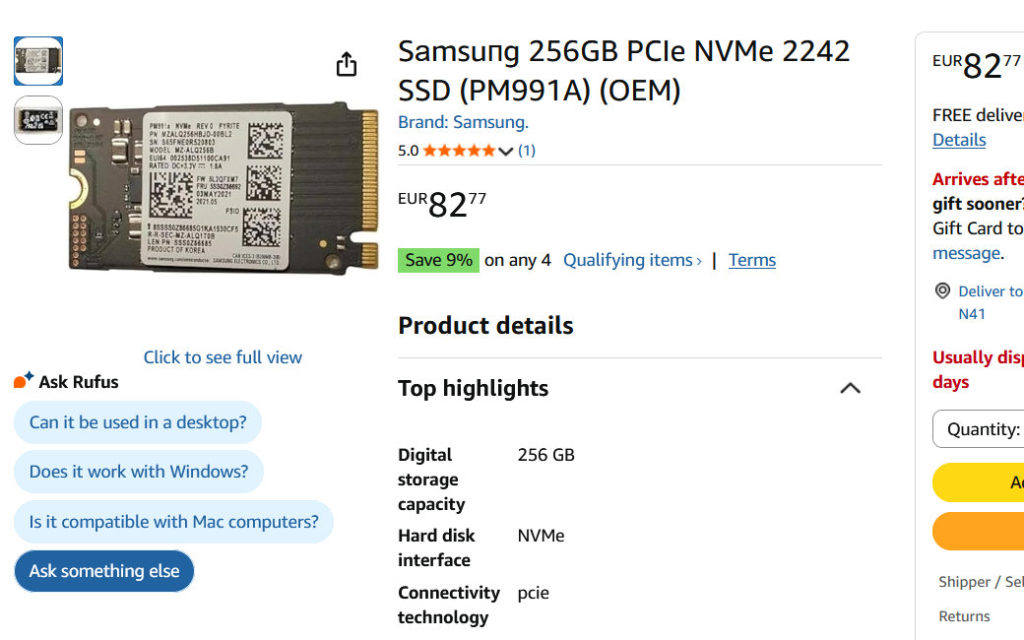Open the Terms link
Screen dimensions: 1024x640
click(752, 260)
